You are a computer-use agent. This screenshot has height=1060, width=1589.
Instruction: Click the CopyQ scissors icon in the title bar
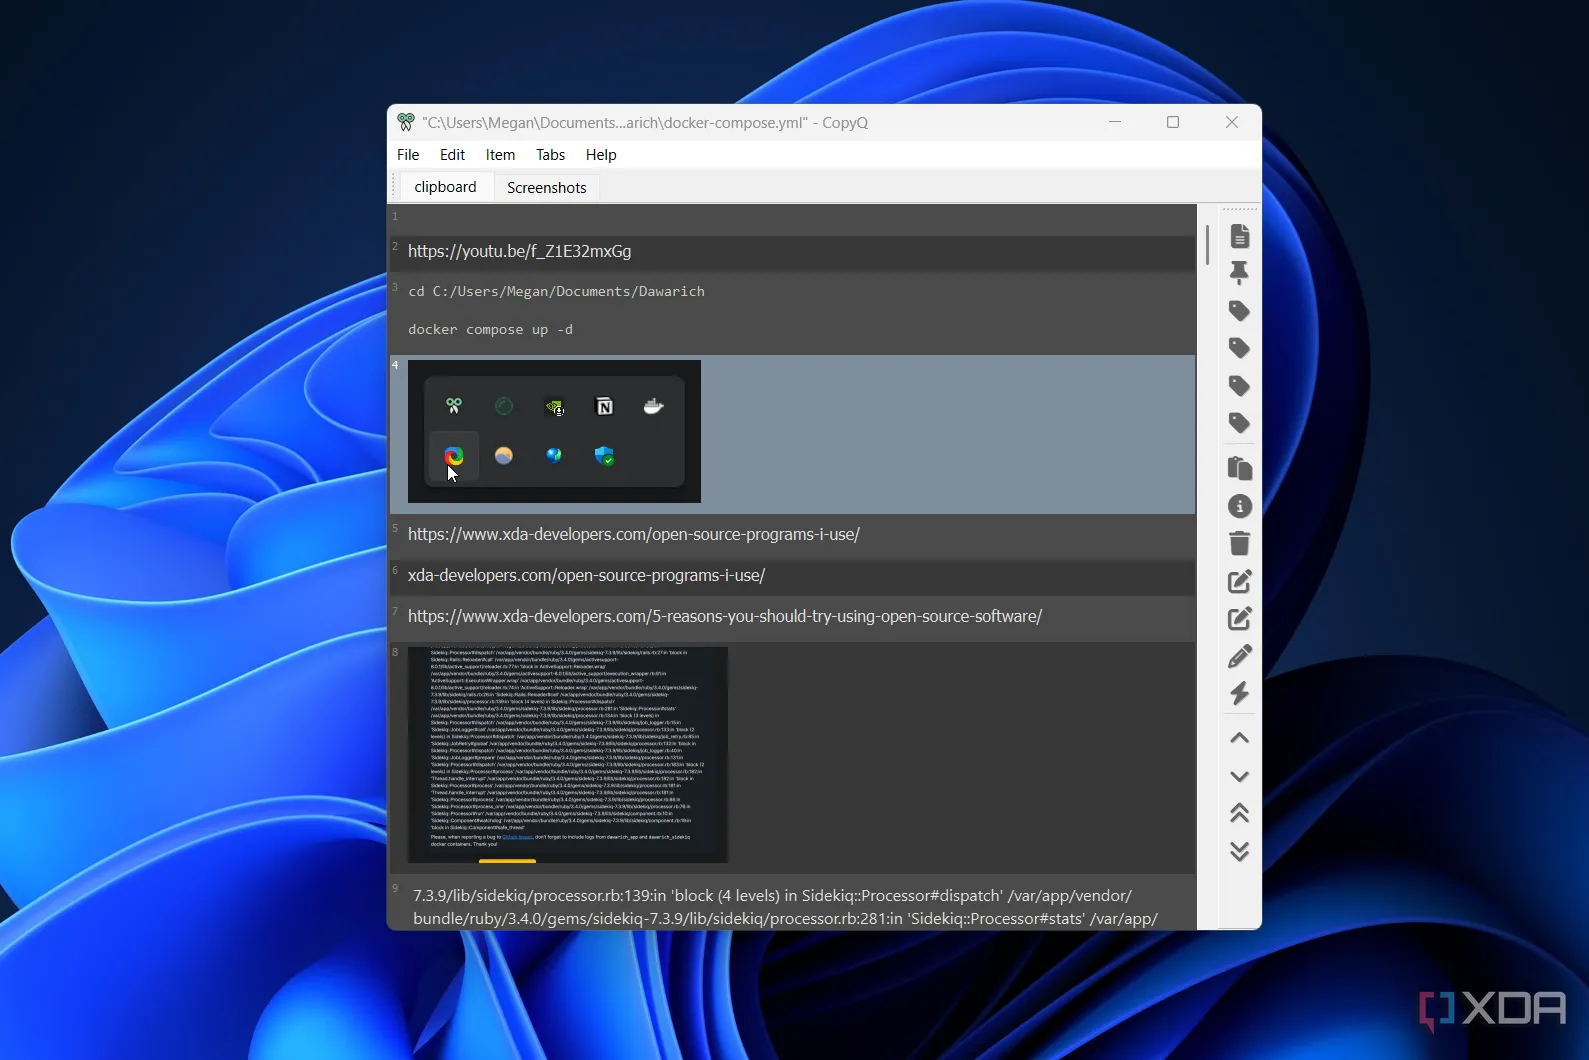(405, 122)
